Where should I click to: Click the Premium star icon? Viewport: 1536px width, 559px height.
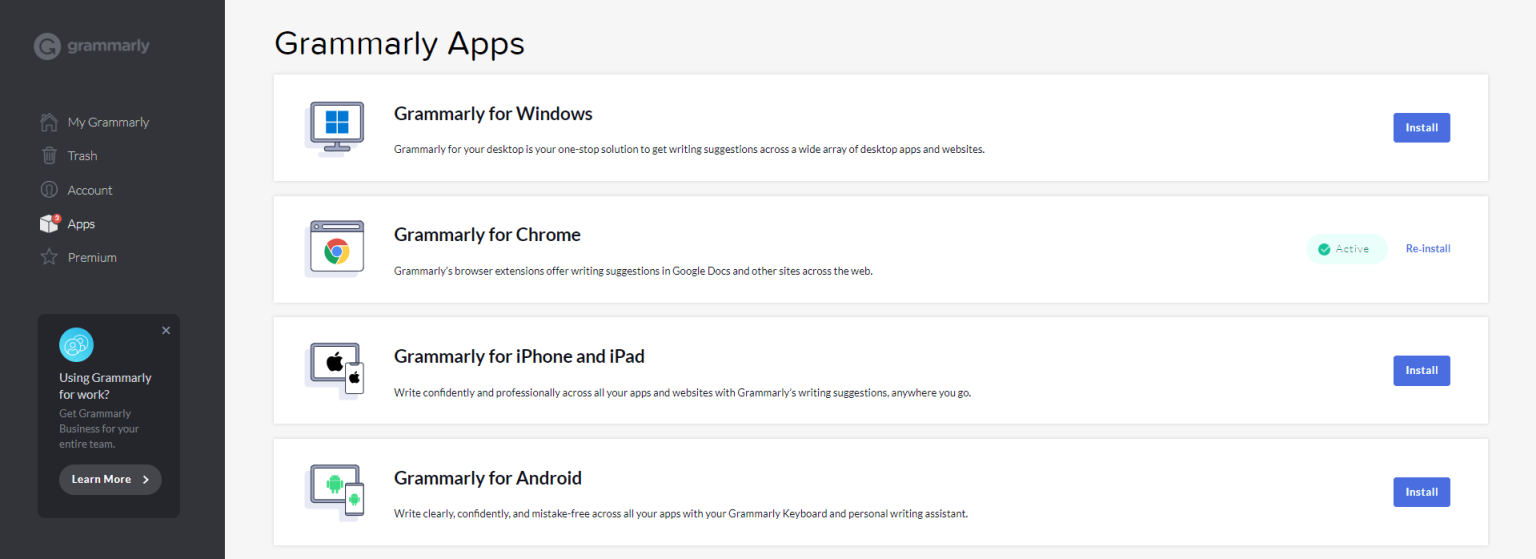pyautogui.click(x=49, y=257)
